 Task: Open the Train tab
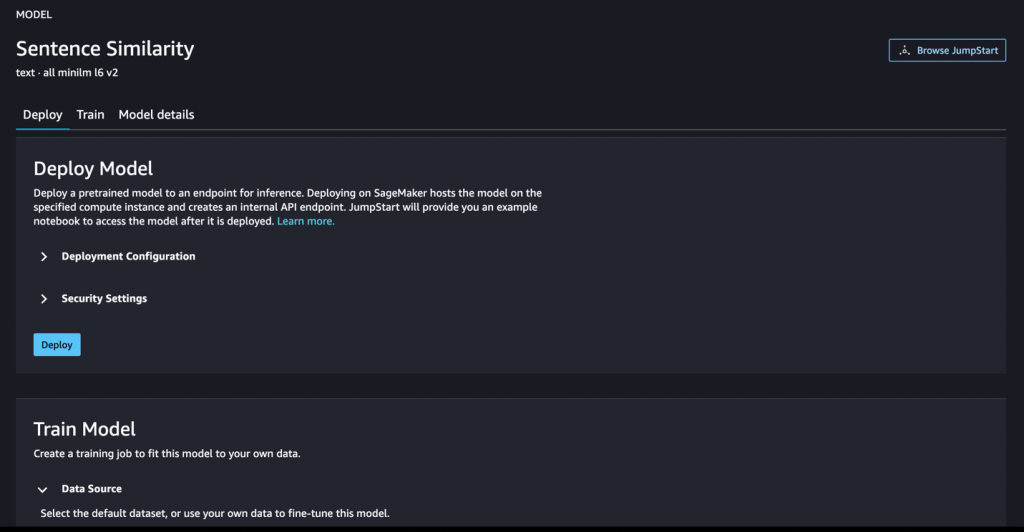pyautogui.click(x=90, y=115)
